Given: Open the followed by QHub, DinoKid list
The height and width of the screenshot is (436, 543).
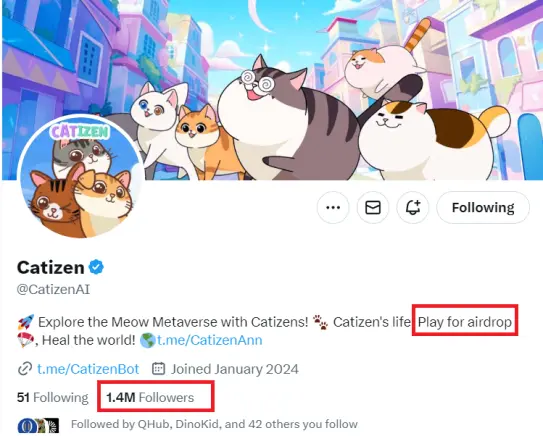Looking at the screenshot, I should pos(214,424).
